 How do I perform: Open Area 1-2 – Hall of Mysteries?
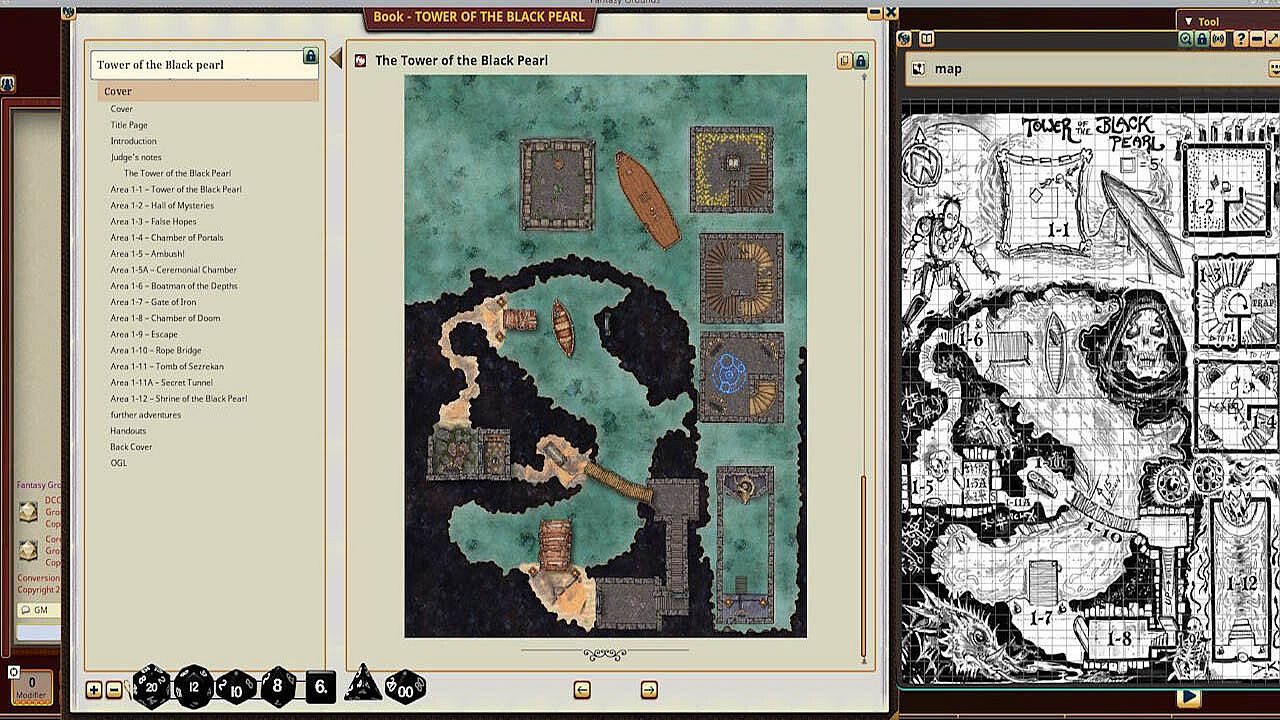[162, 205]
